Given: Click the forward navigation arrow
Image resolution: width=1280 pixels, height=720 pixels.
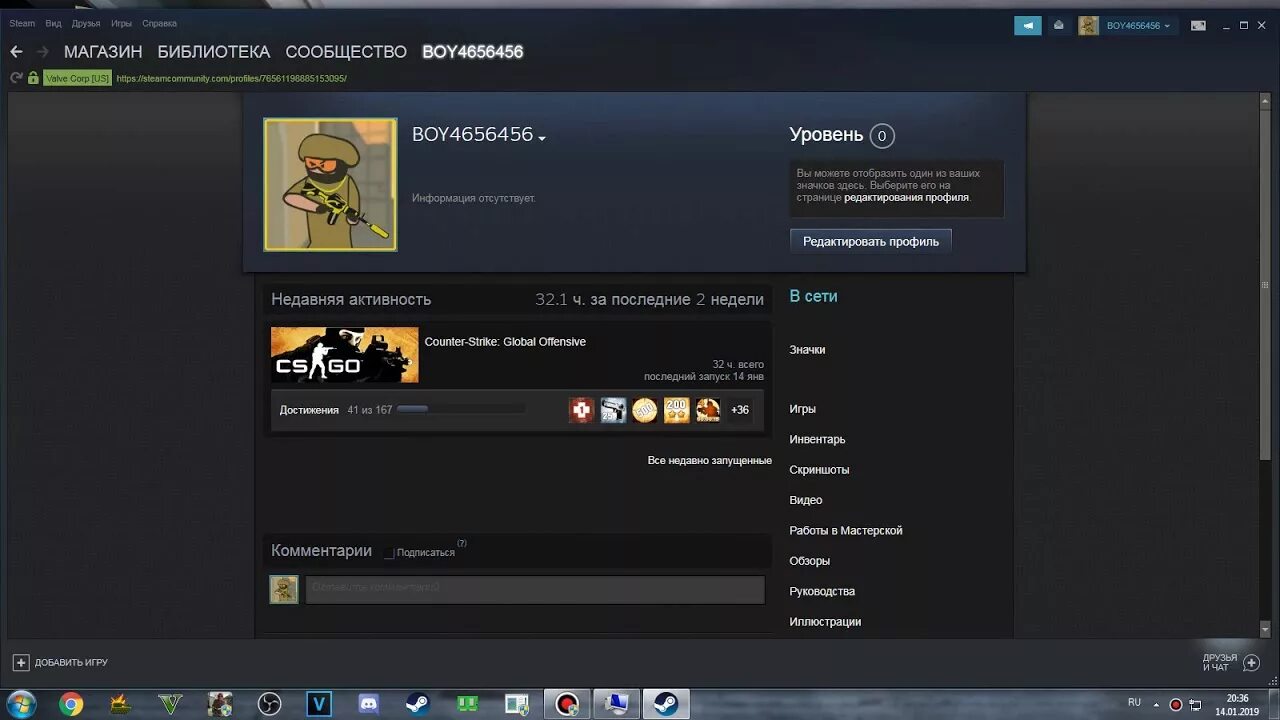Looking at the screenshot, I should coord(43,52).
